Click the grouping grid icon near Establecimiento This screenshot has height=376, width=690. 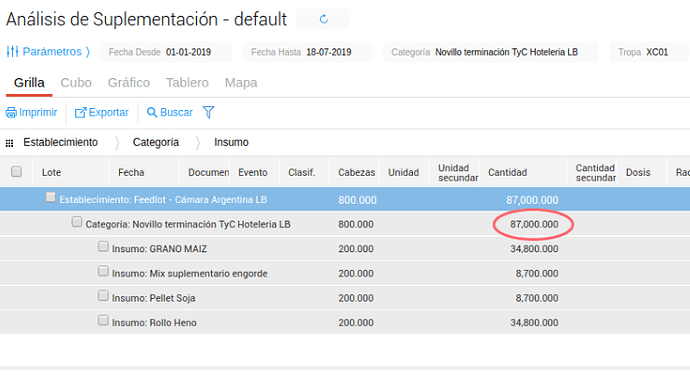tap(9, 143)
